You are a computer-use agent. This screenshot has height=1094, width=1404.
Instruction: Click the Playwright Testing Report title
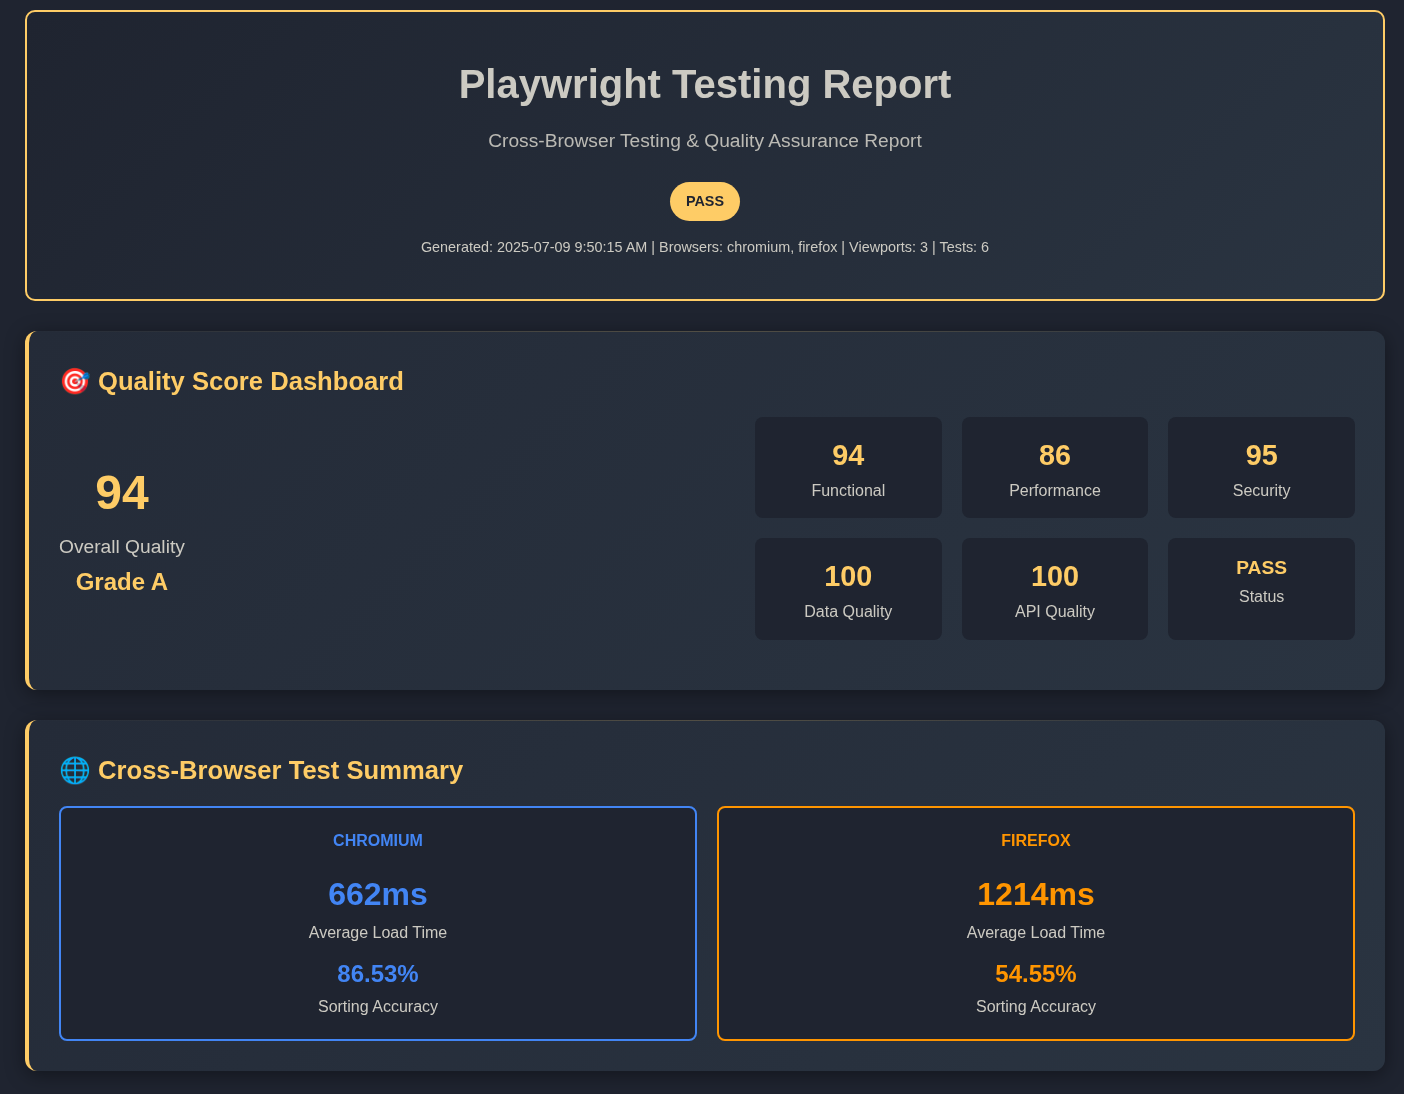pyautogui.click(x=705, y=84)
